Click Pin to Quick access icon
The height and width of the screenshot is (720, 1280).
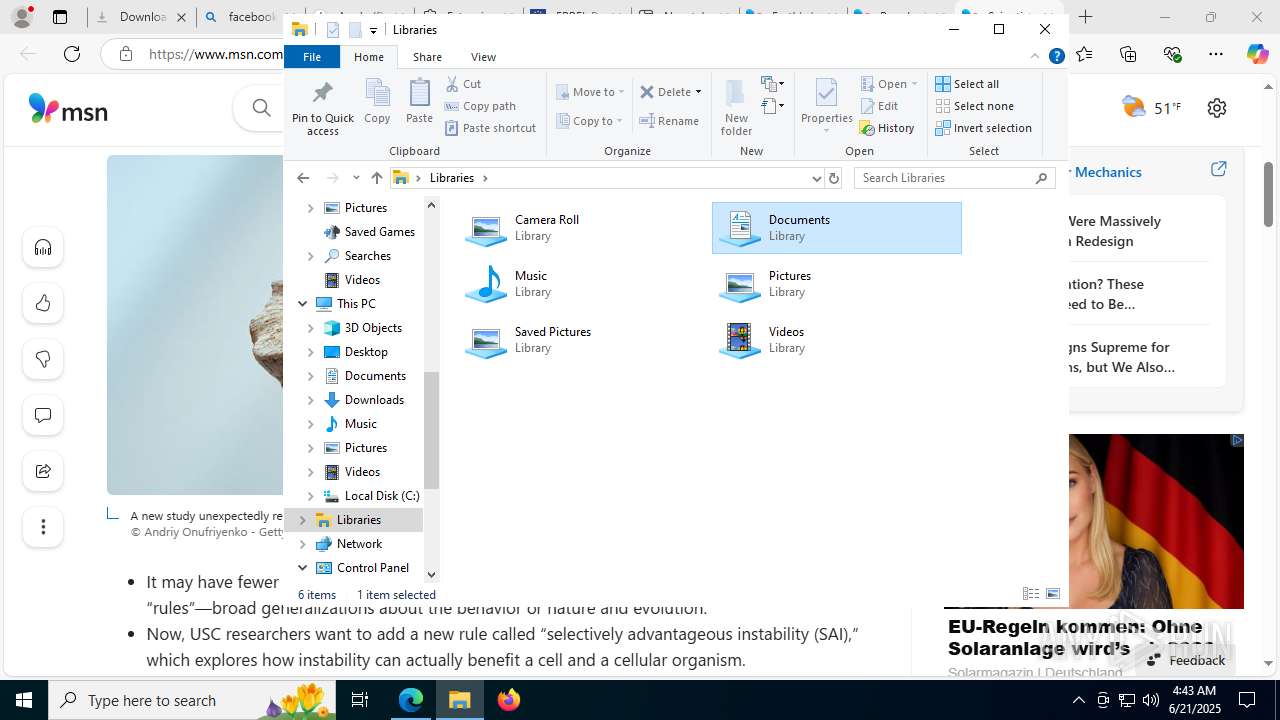pyautogui.click(x=322, y=108)
